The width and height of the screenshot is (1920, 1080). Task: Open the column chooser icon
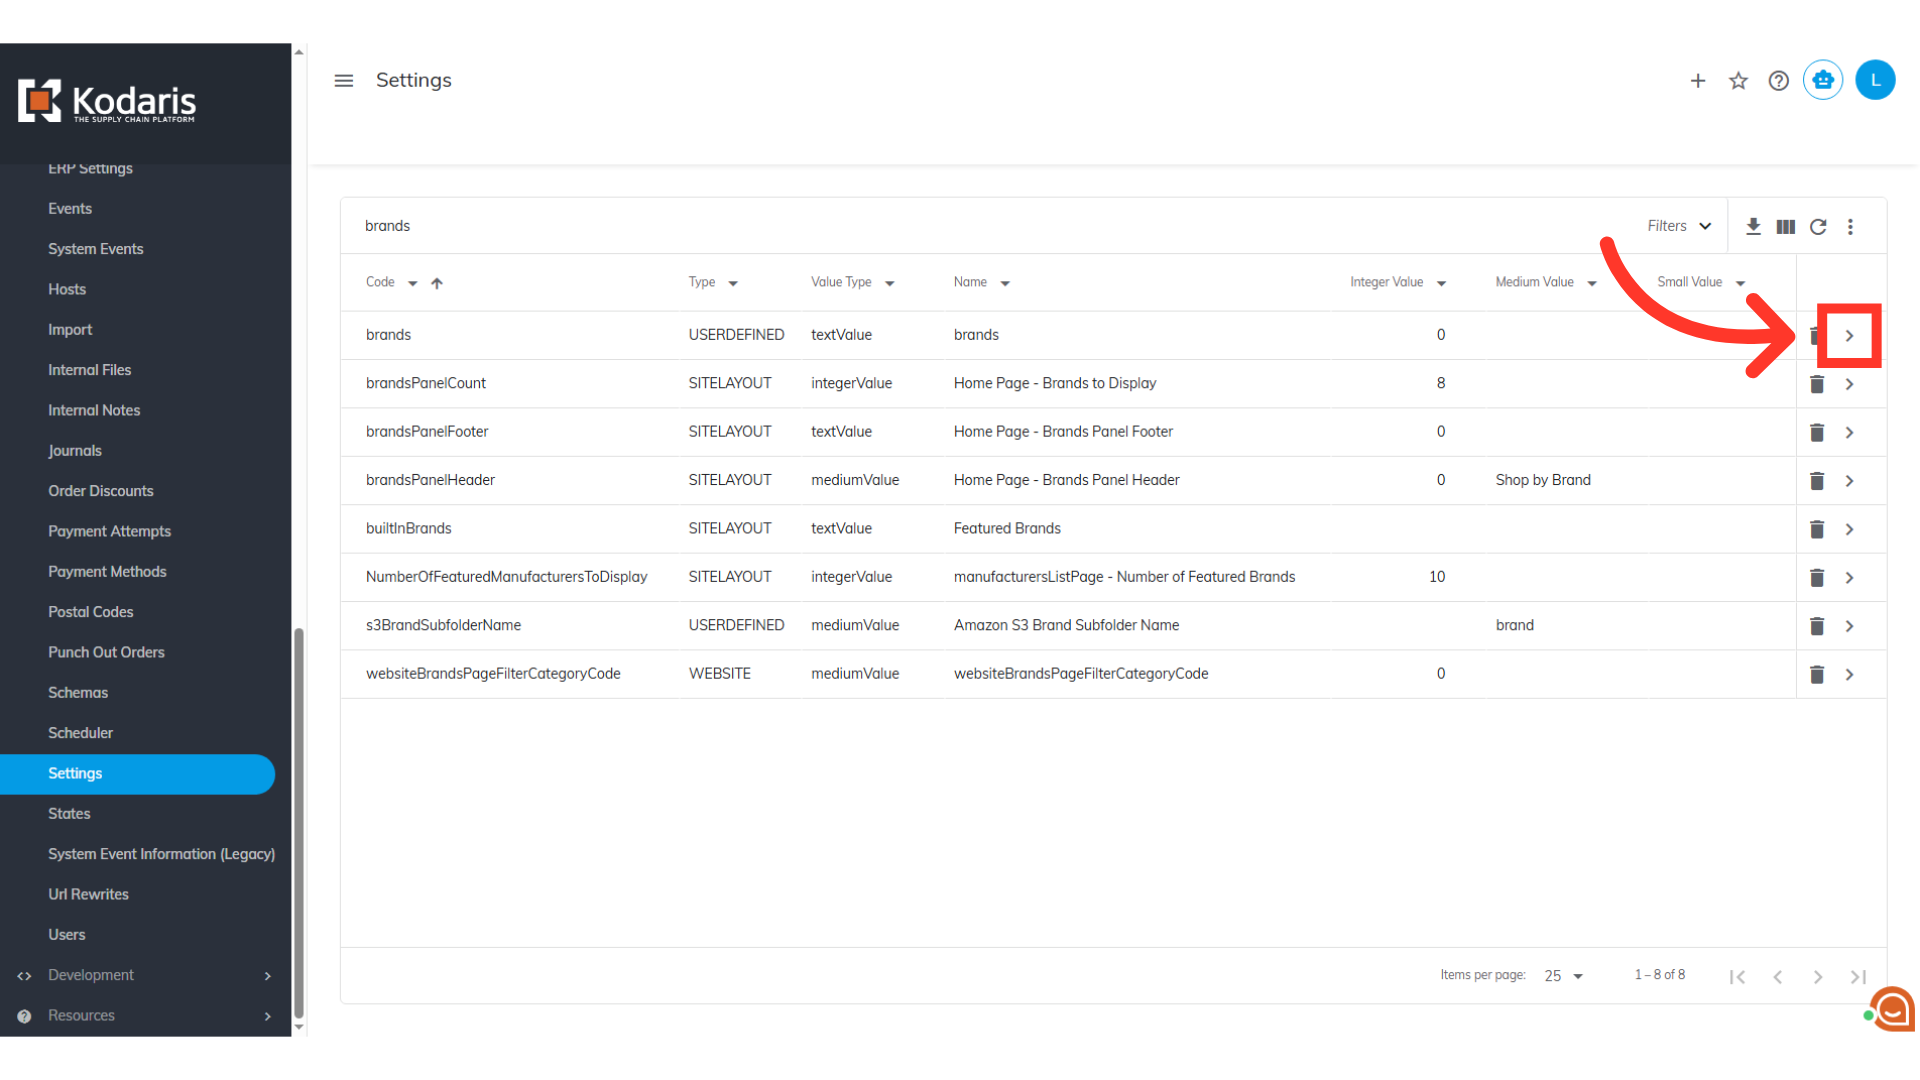pyautogui.click(x=1785, y=227)
